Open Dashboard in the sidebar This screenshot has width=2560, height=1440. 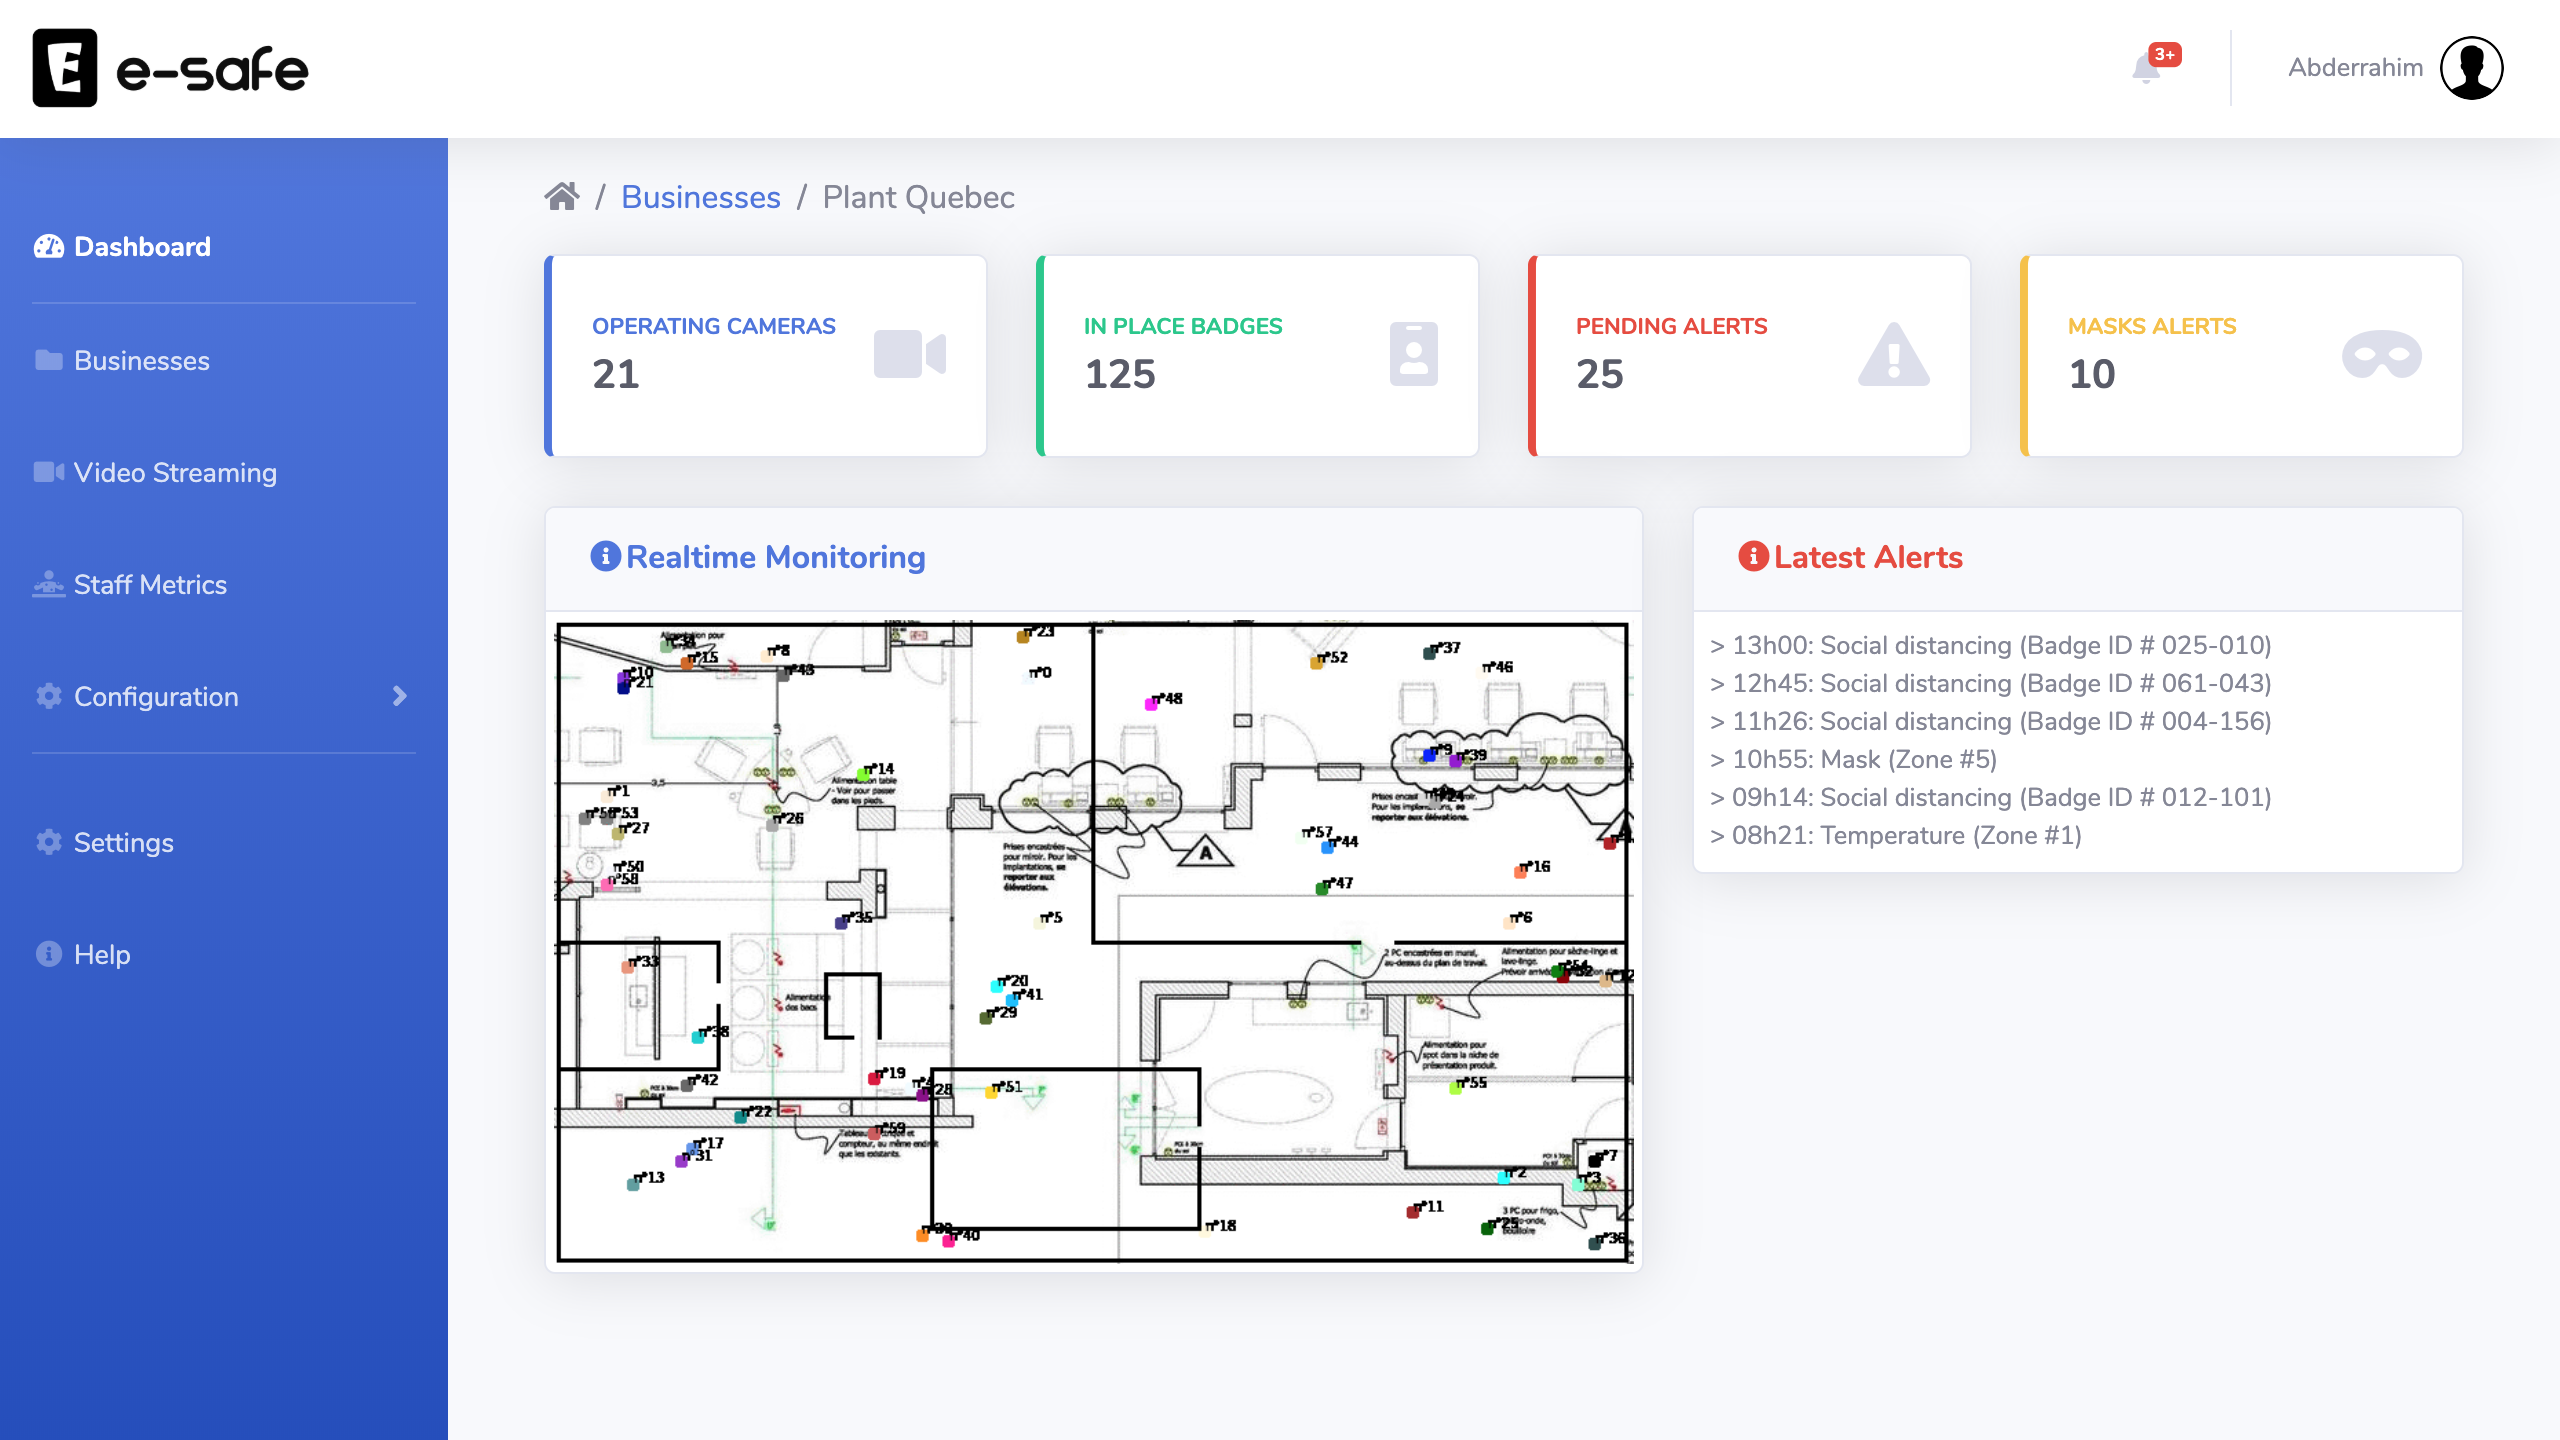(142, 246)
